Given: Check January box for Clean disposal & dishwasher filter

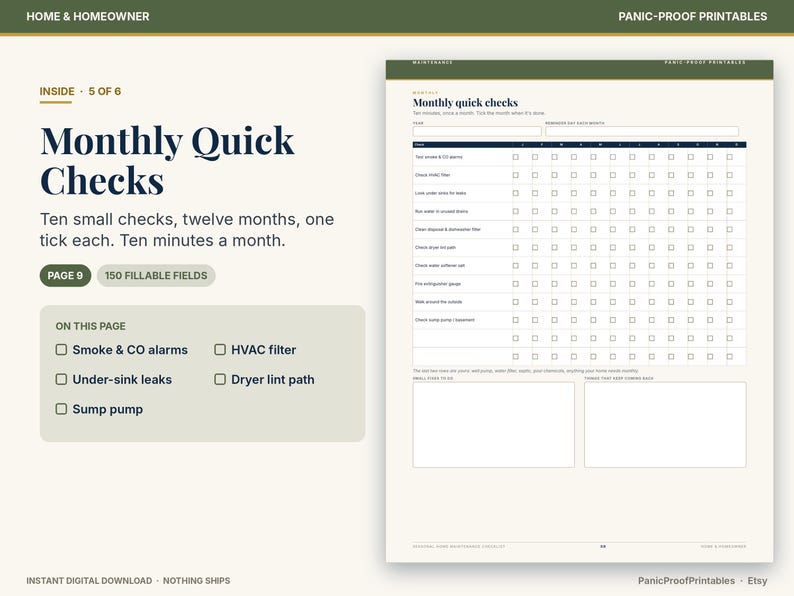Looking at the screenshot, I should tap(515, 229).
